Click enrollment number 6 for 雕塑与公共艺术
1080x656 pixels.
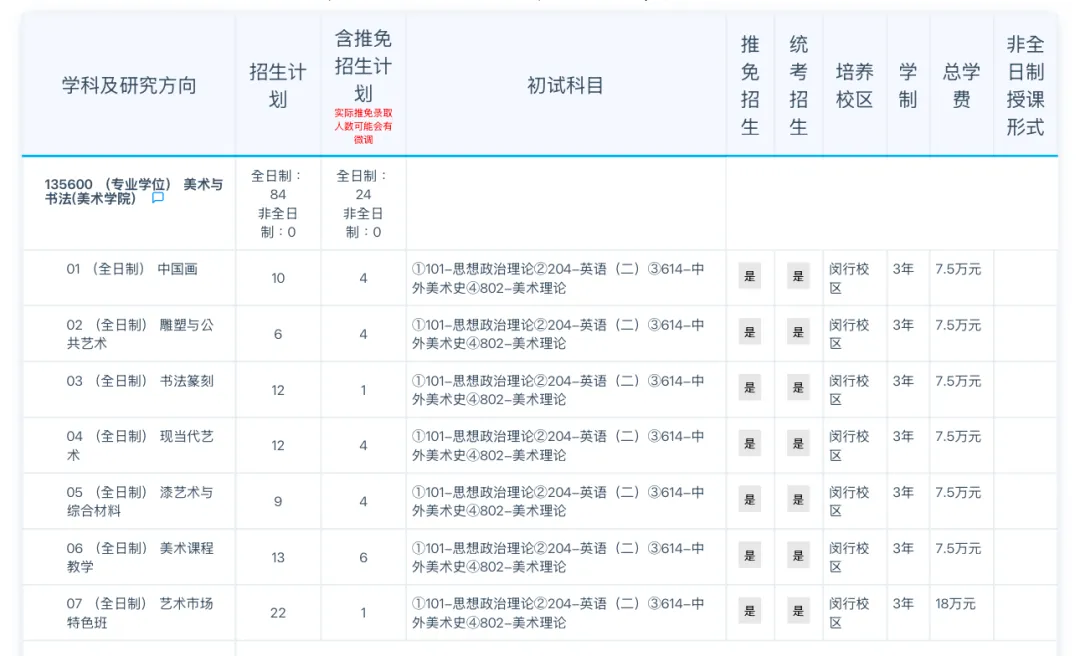[x=278, y=334]
